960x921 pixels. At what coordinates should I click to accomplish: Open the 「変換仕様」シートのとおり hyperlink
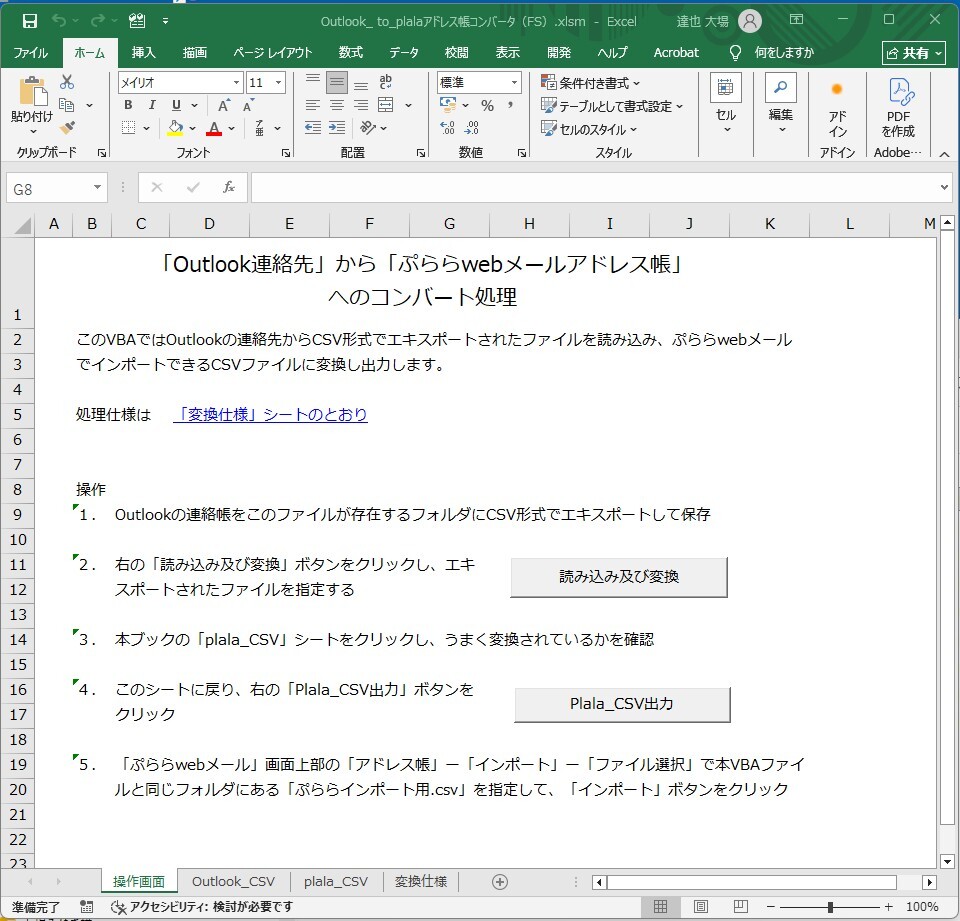[270, 414]
